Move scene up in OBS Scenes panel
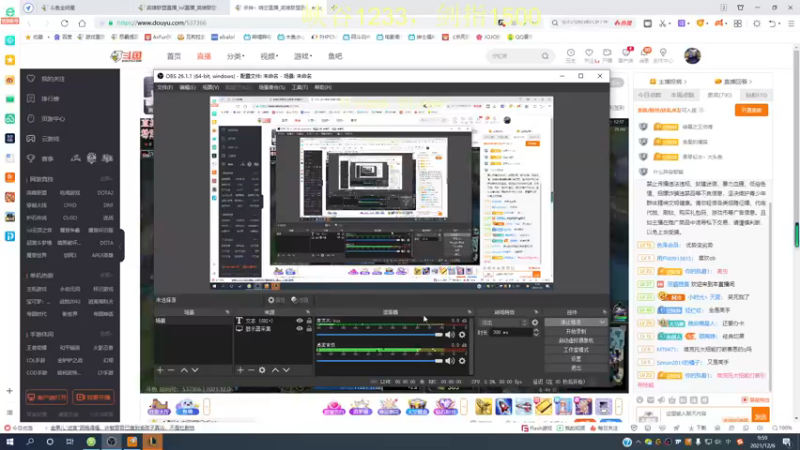Viewport: 800px width, 450px height. pos(184,370)
